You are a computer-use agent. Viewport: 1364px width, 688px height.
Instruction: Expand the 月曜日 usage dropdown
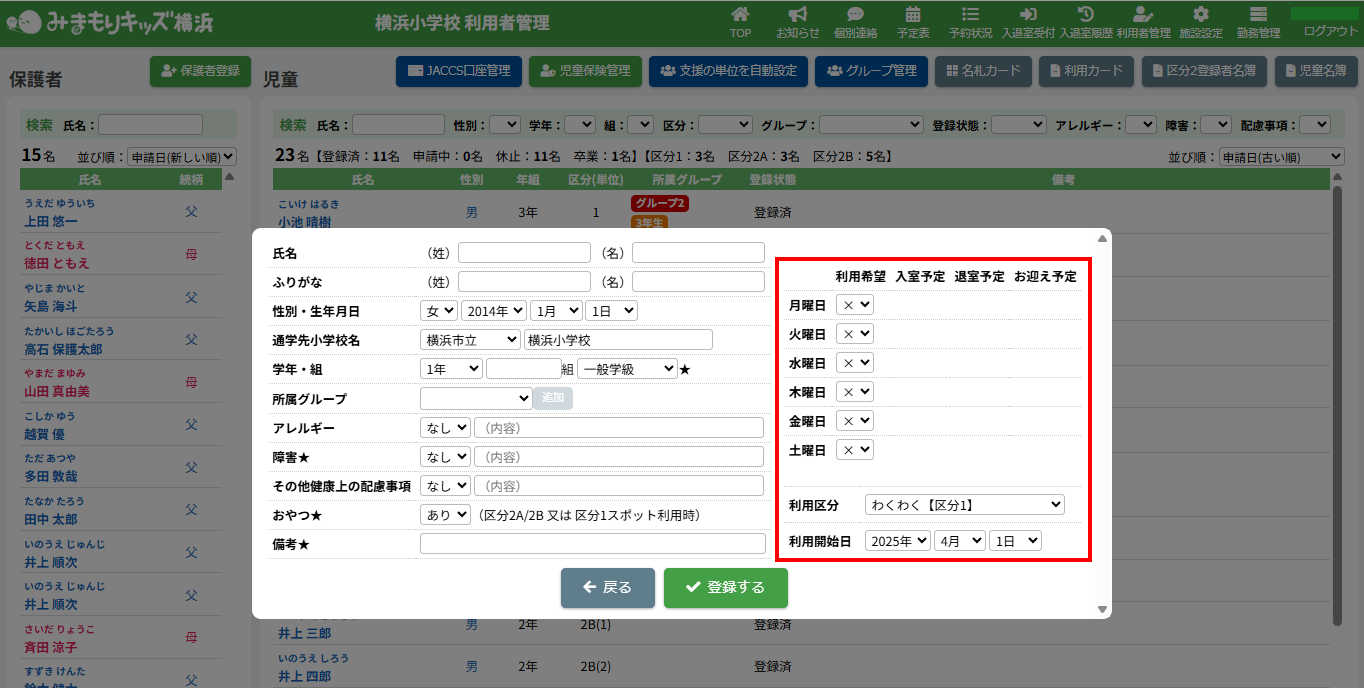click(855, 305)
